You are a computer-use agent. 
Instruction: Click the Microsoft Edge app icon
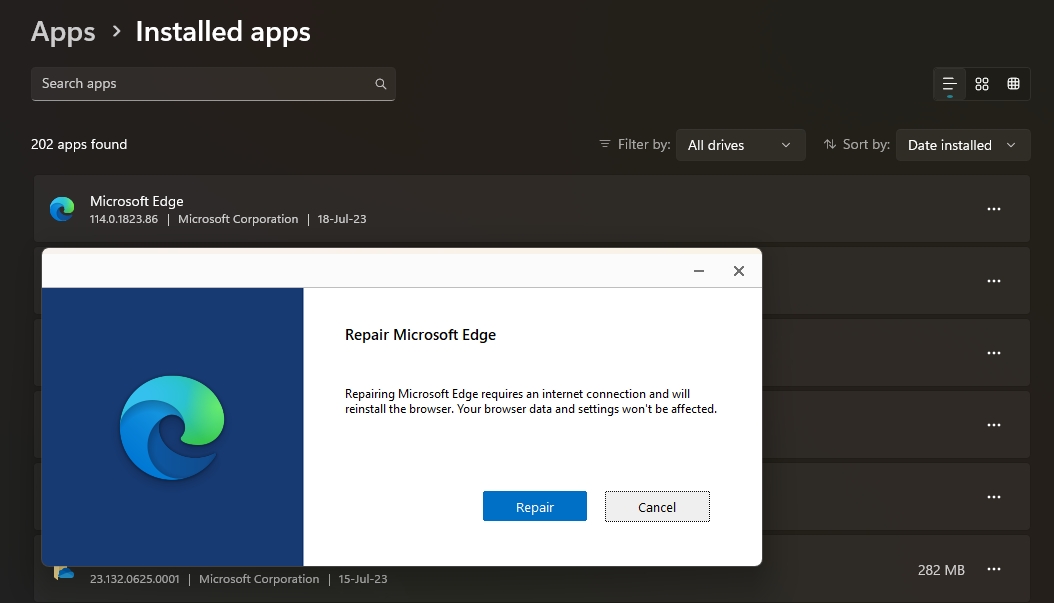(62, 209)
